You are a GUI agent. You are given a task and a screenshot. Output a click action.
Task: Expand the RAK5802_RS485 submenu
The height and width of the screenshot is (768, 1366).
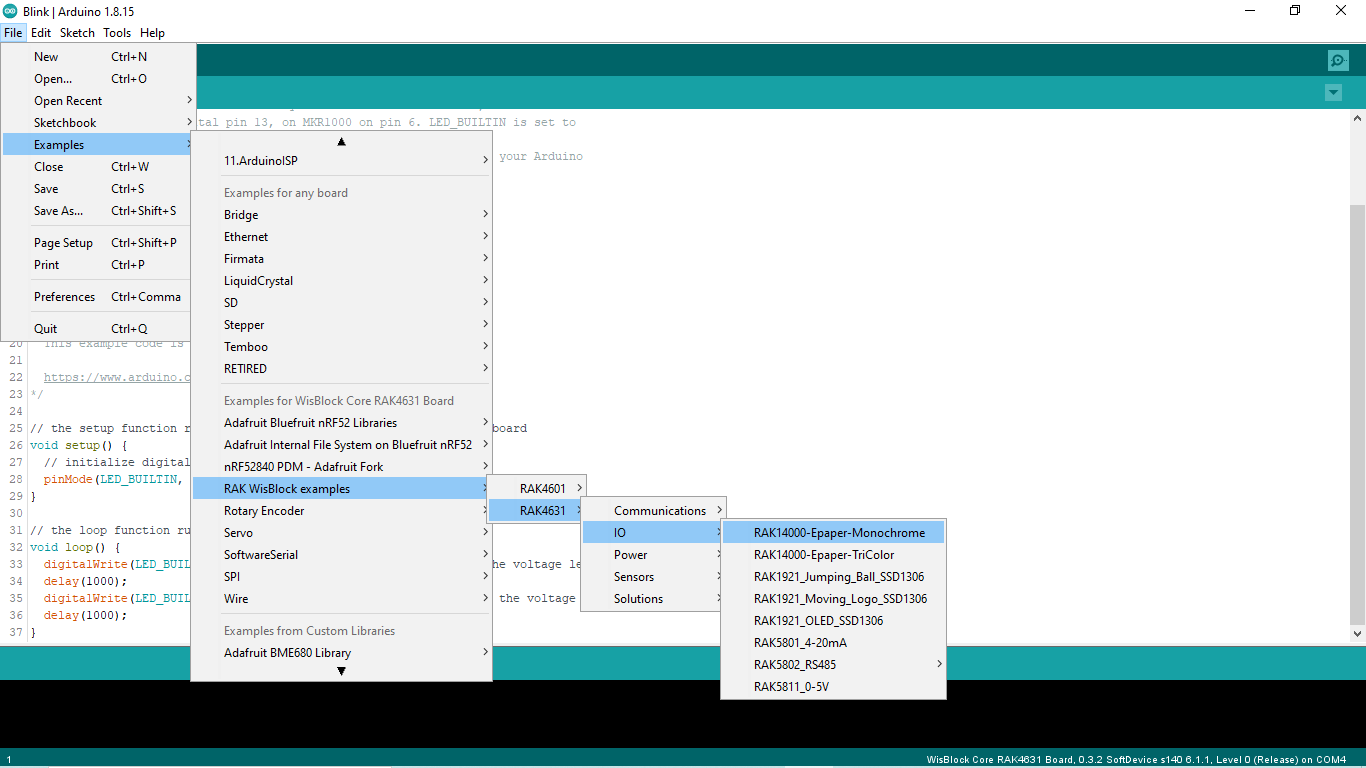pos(834,665)
